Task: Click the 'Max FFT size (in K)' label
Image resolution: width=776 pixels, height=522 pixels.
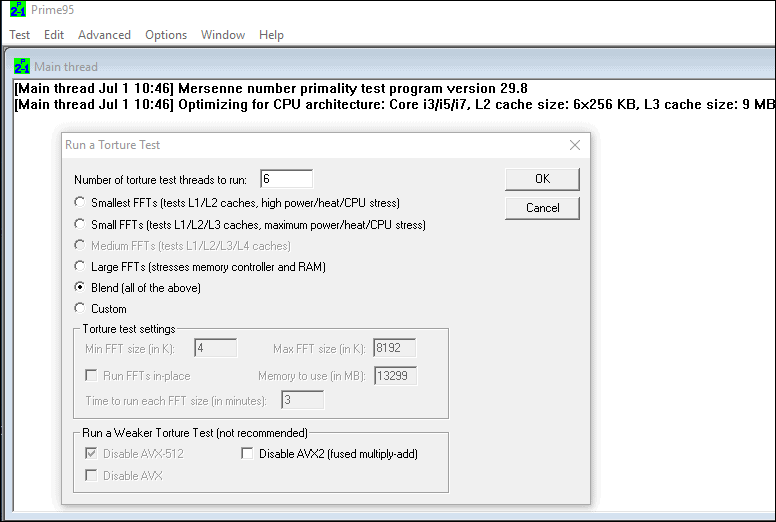Action: (x=319, y=349)
